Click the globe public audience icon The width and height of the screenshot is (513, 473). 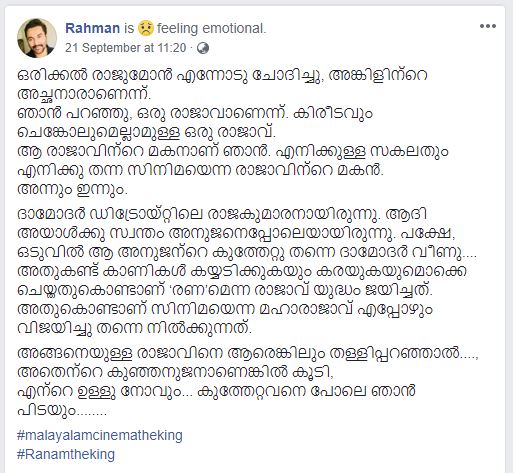coord(203,48)
